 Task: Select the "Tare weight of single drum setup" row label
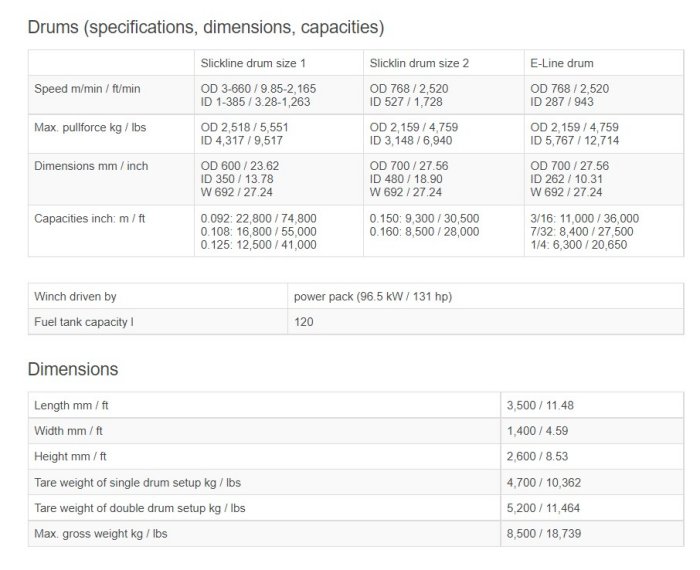pyautogui.click(x=138, y=483)
